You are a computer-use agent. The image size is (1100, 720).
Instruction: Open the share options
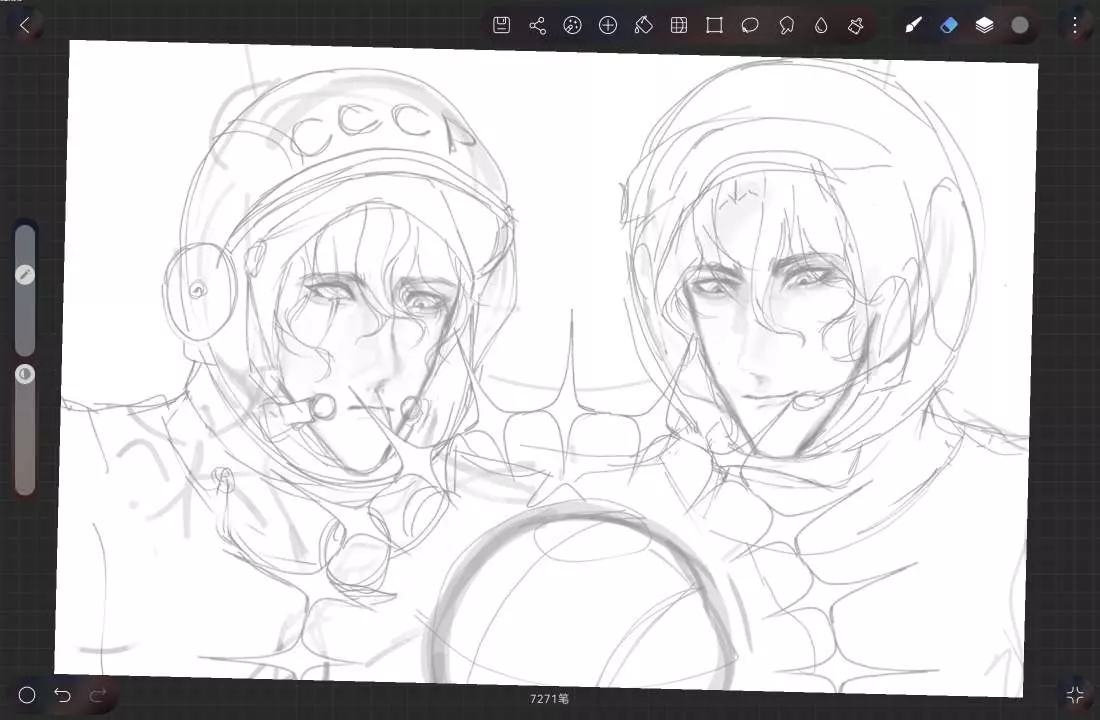click(x=537, y=26)
